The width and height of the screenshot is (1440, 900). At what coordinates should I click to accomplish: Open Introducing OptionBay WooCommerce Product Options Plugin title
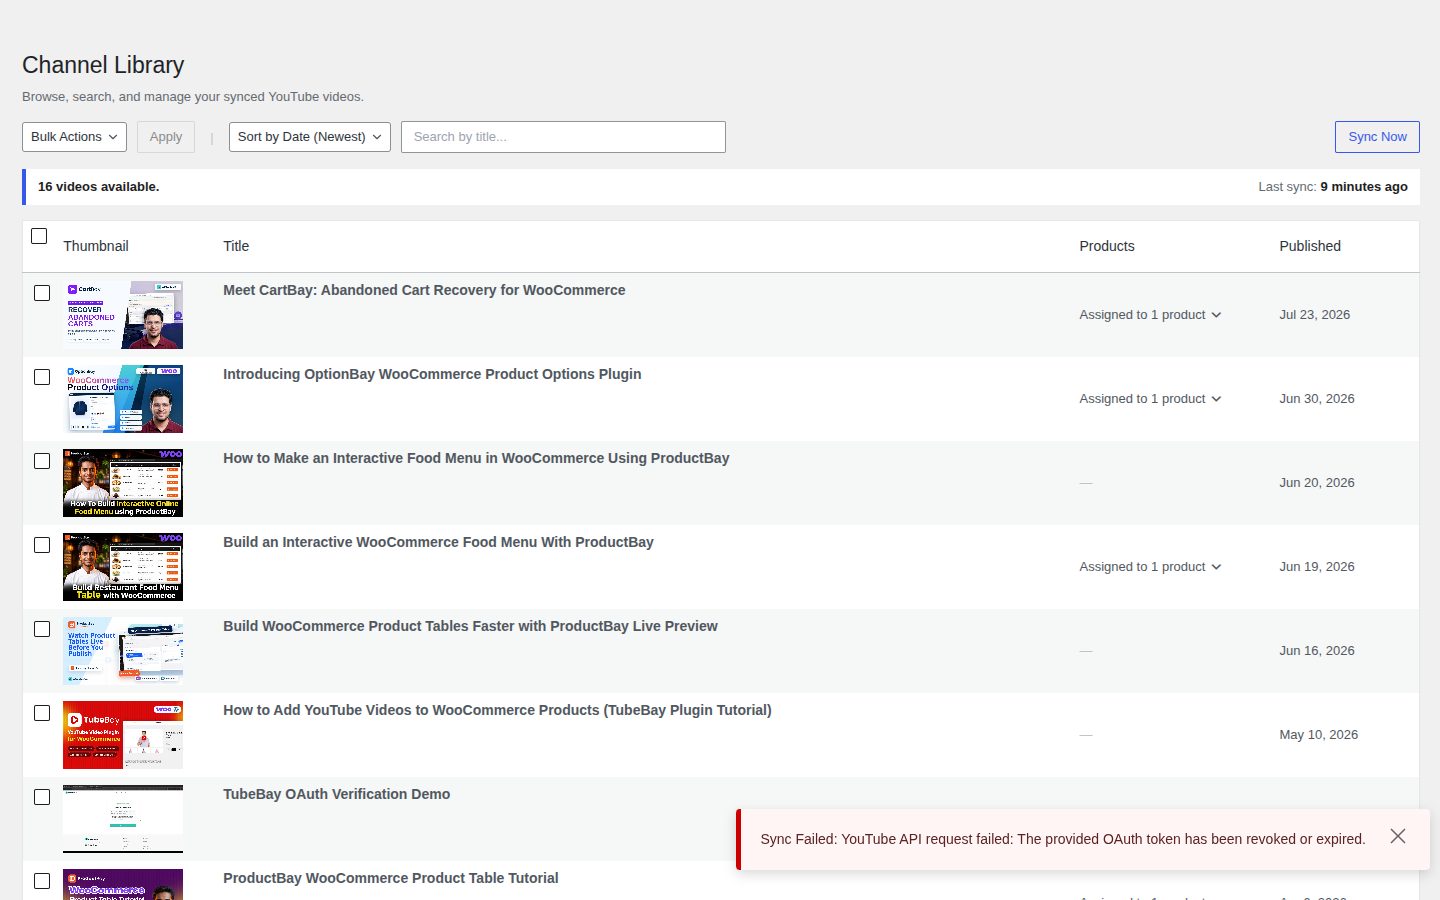click(x=432, y=374)
